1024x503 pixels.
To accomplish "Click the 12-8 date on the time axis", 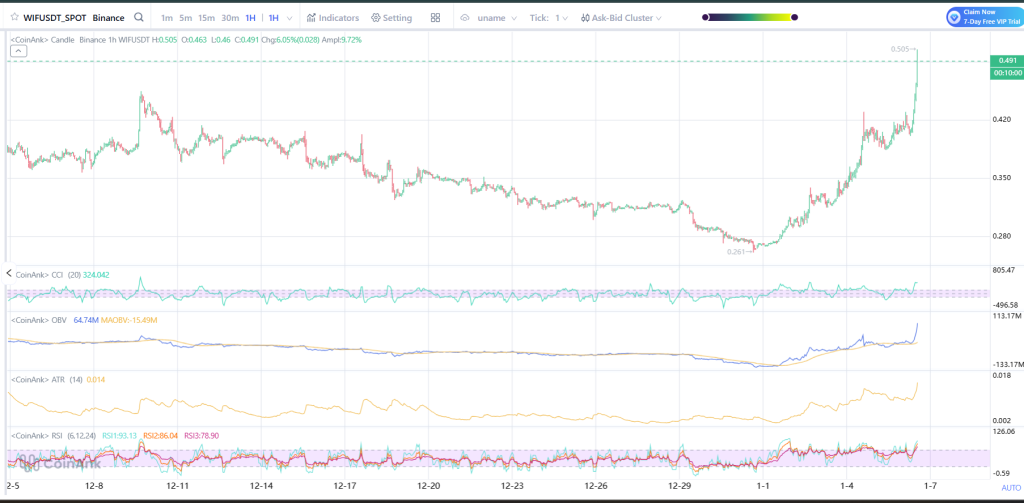I will coord(95,487).
